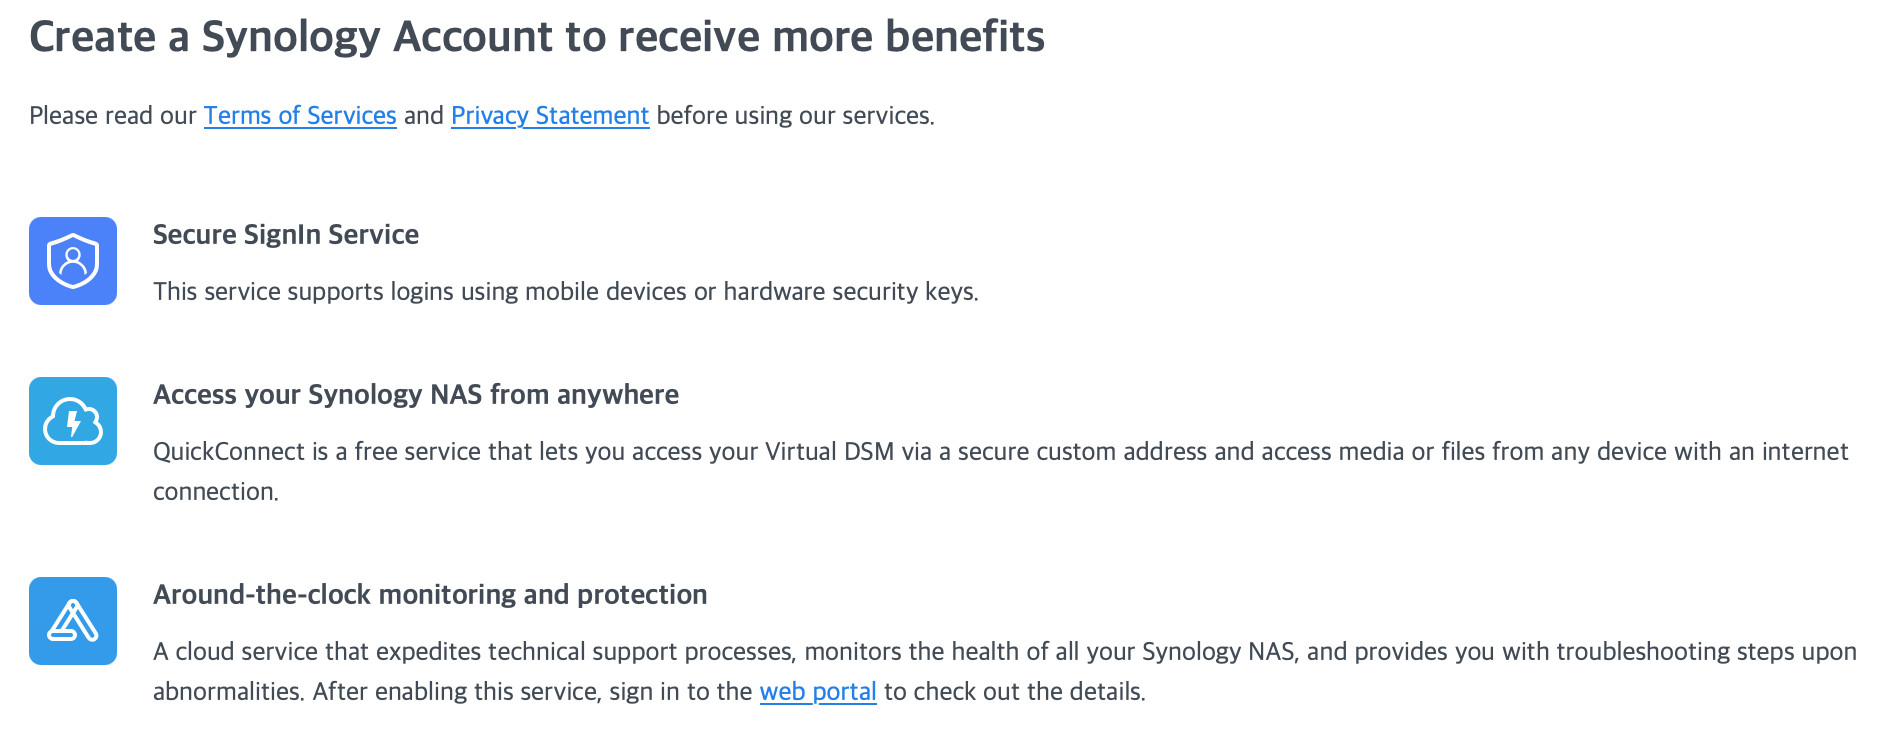Click 'to check out the details' text
This screenshot has height=745, width=1889.
(1014, 692)
